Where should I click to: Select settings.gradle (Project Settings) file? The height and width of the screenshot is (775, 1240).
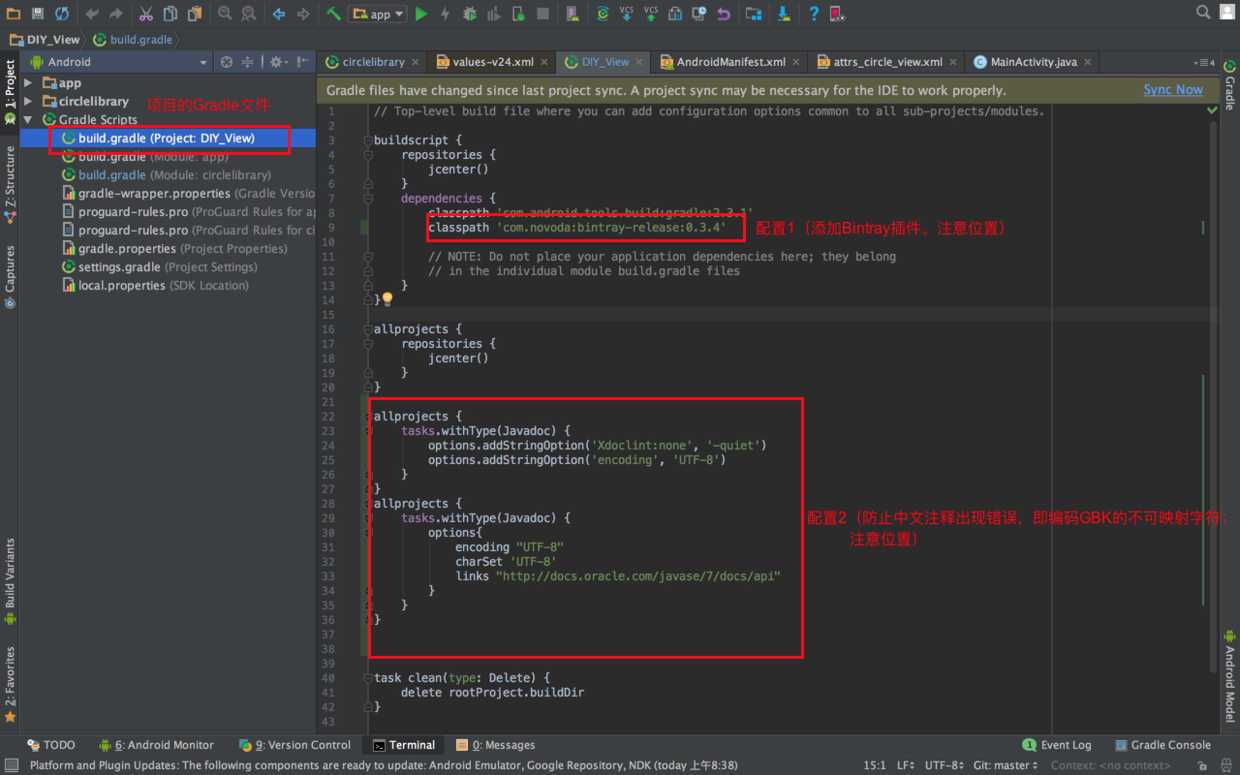click(x=158, y=267)
